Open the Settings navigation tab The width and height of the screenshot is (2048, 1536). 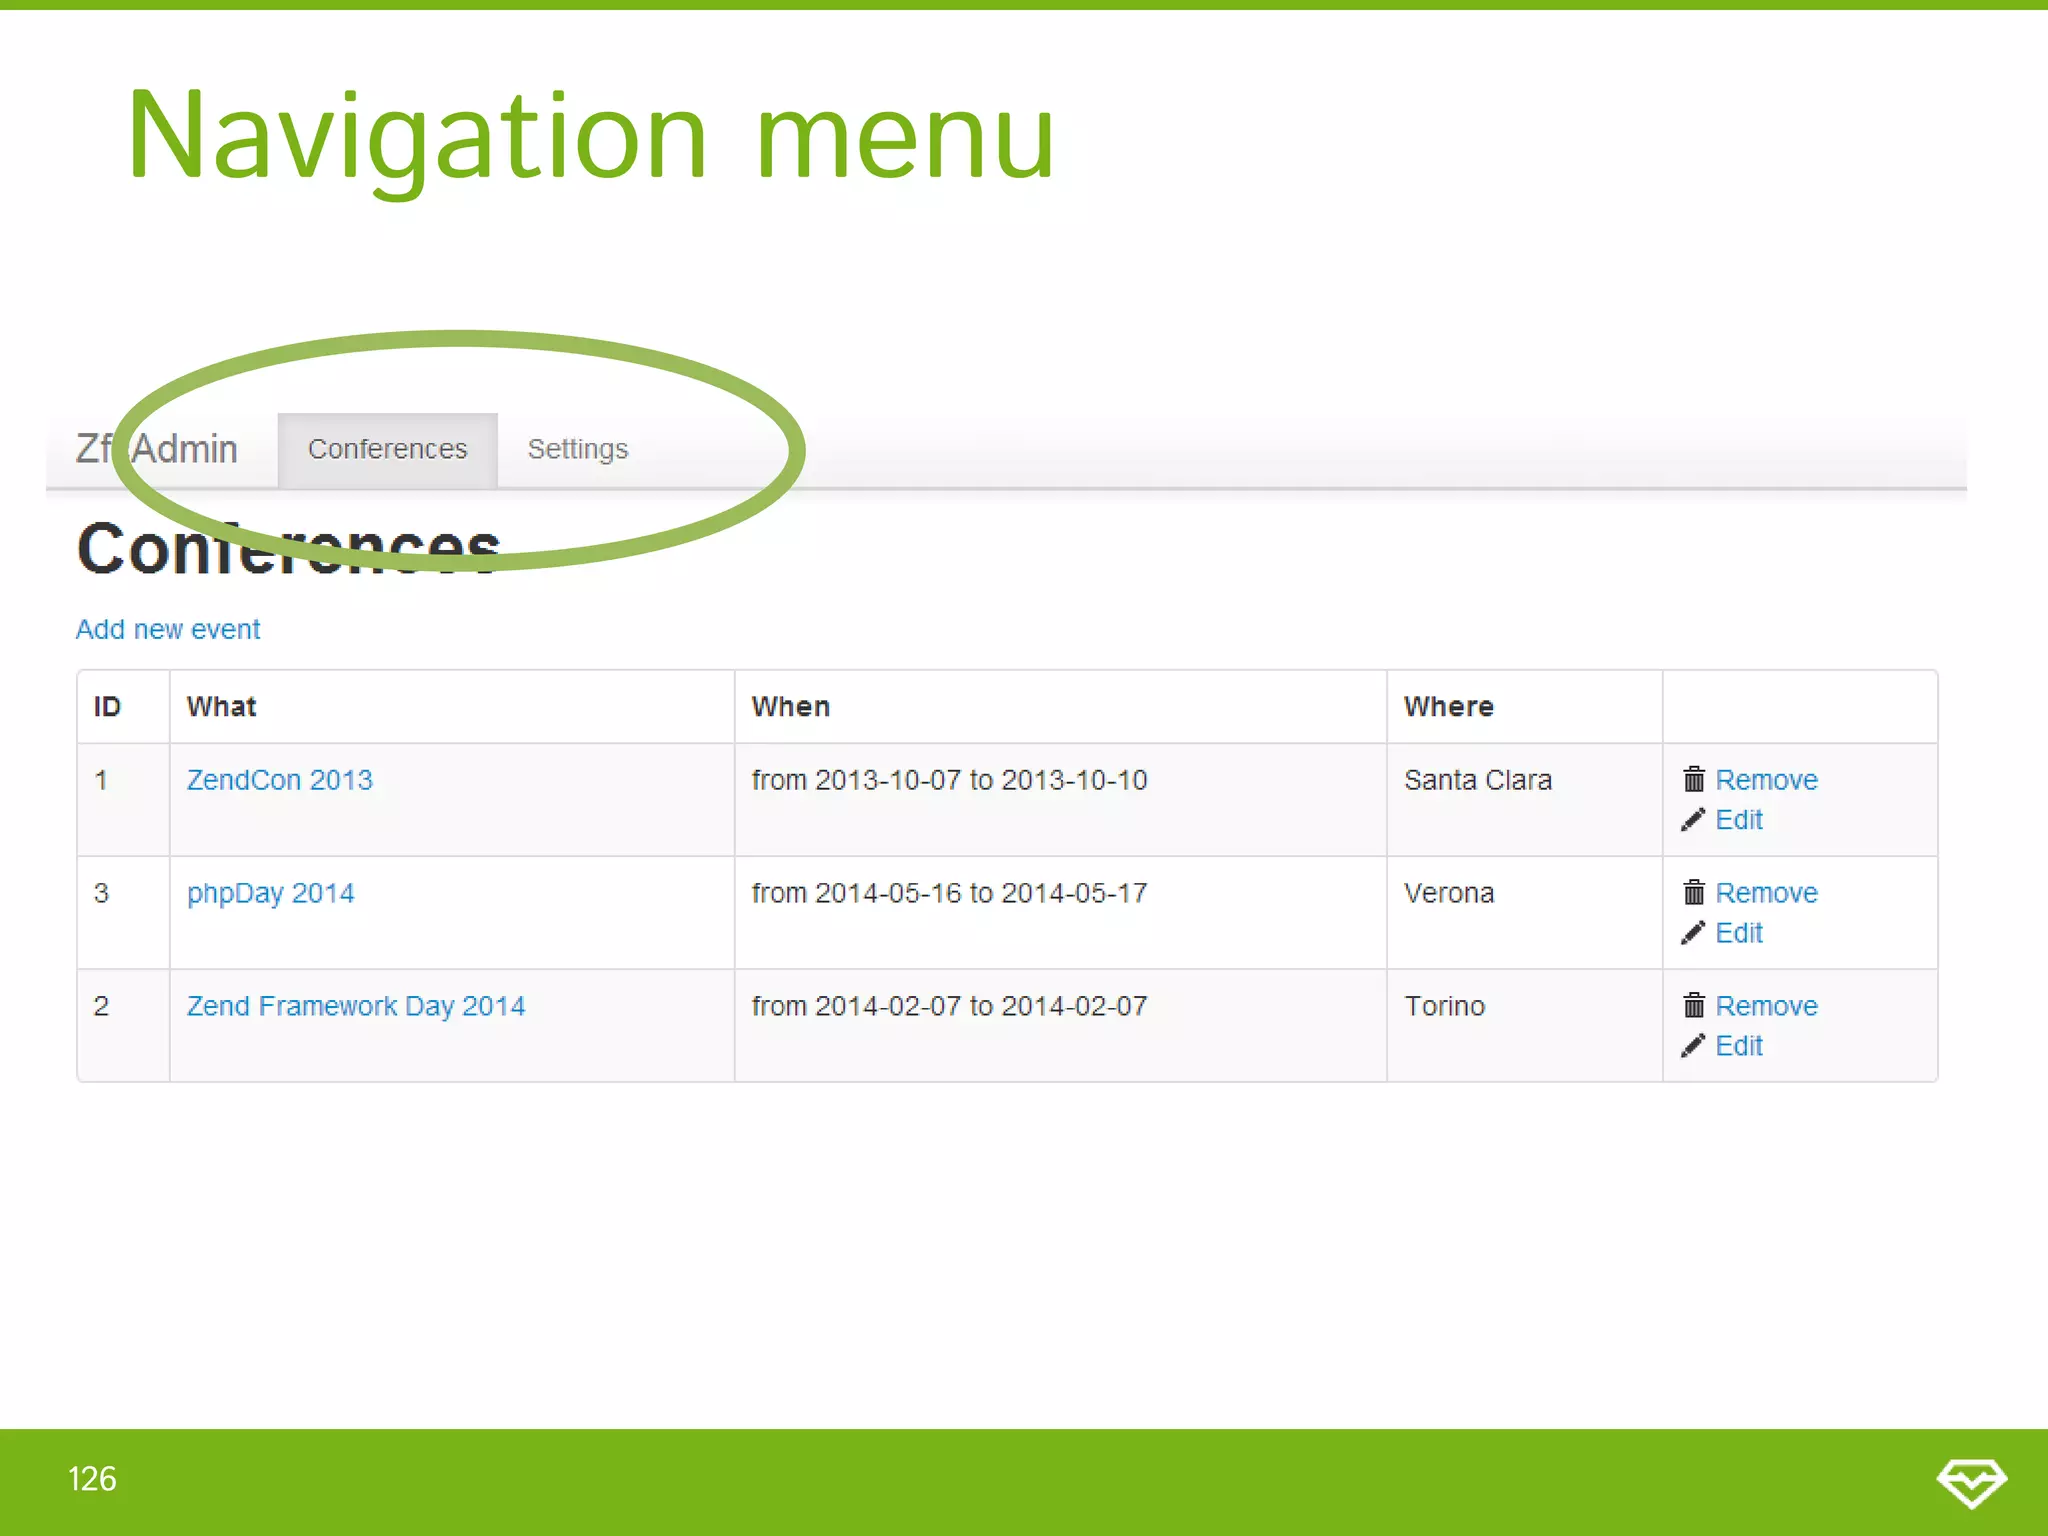point(578,450)
